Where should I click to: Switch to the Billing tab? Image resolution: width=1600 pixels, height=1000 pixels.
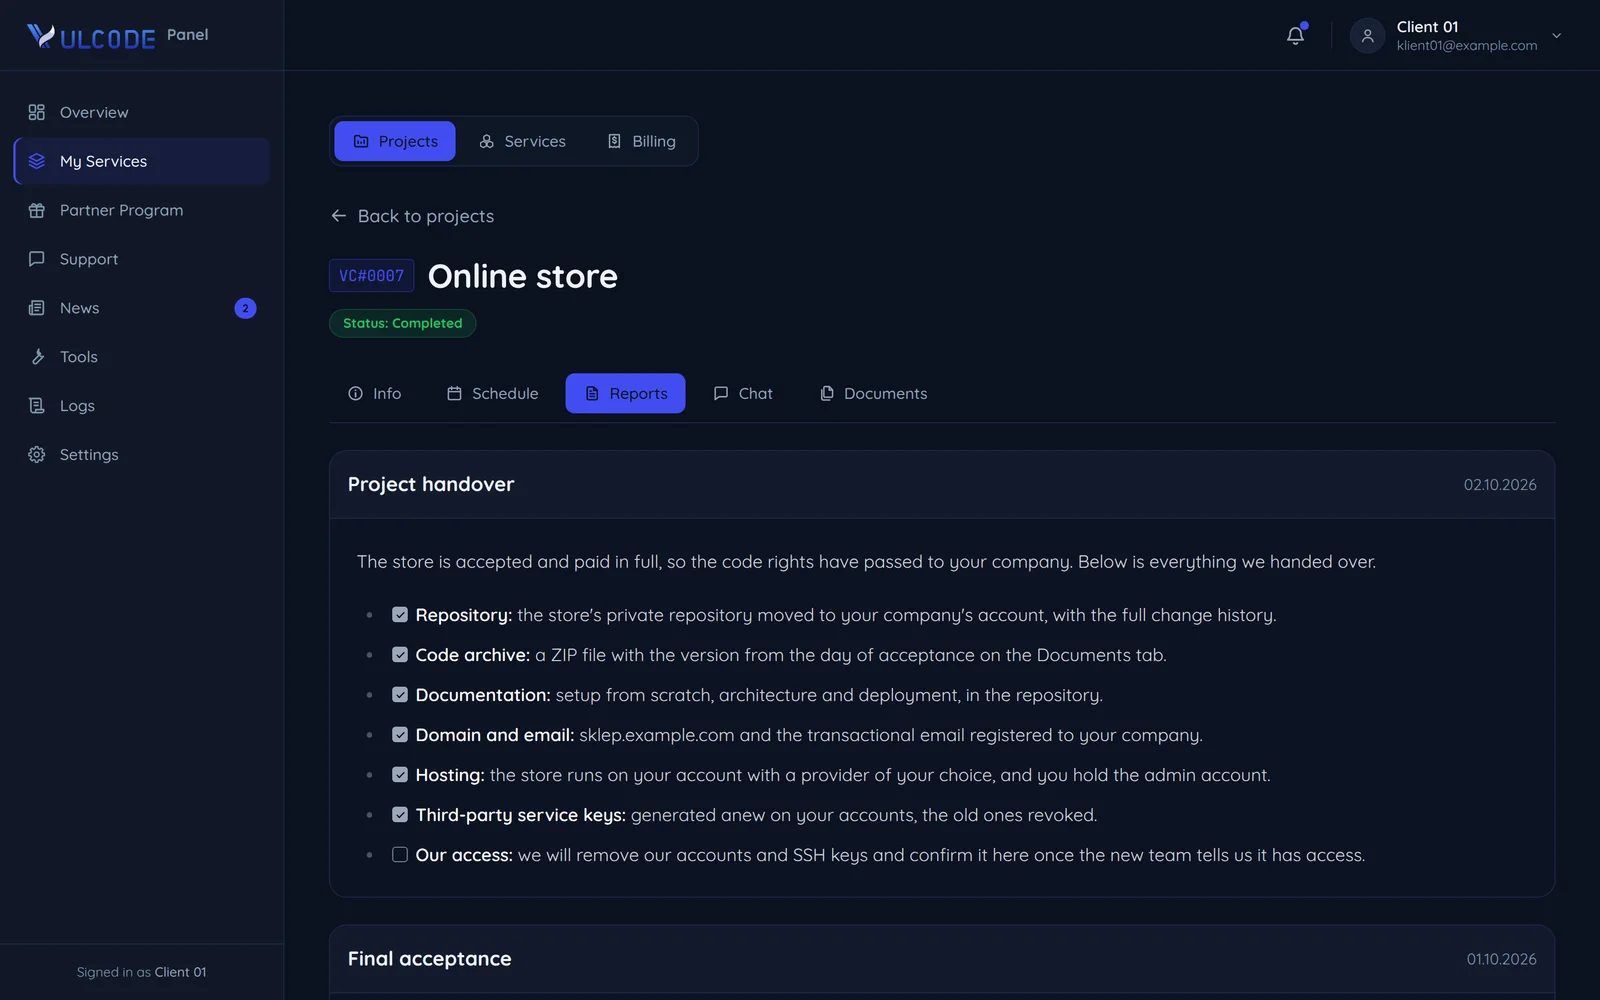641,141
